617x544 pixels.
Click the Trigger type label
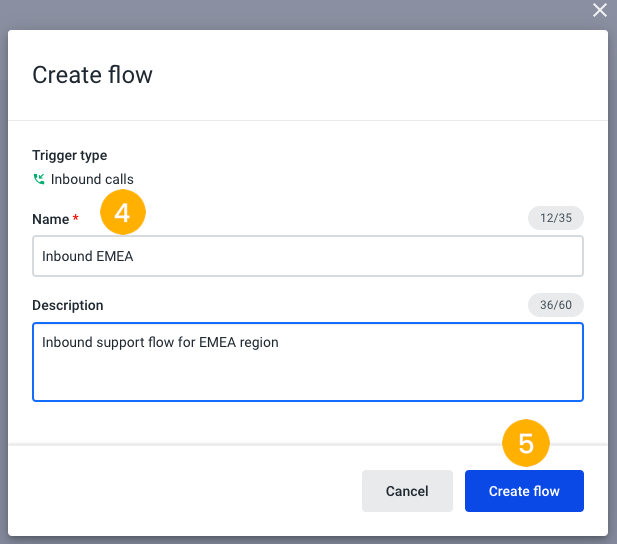pyautogui.click(x=69, y=155)
